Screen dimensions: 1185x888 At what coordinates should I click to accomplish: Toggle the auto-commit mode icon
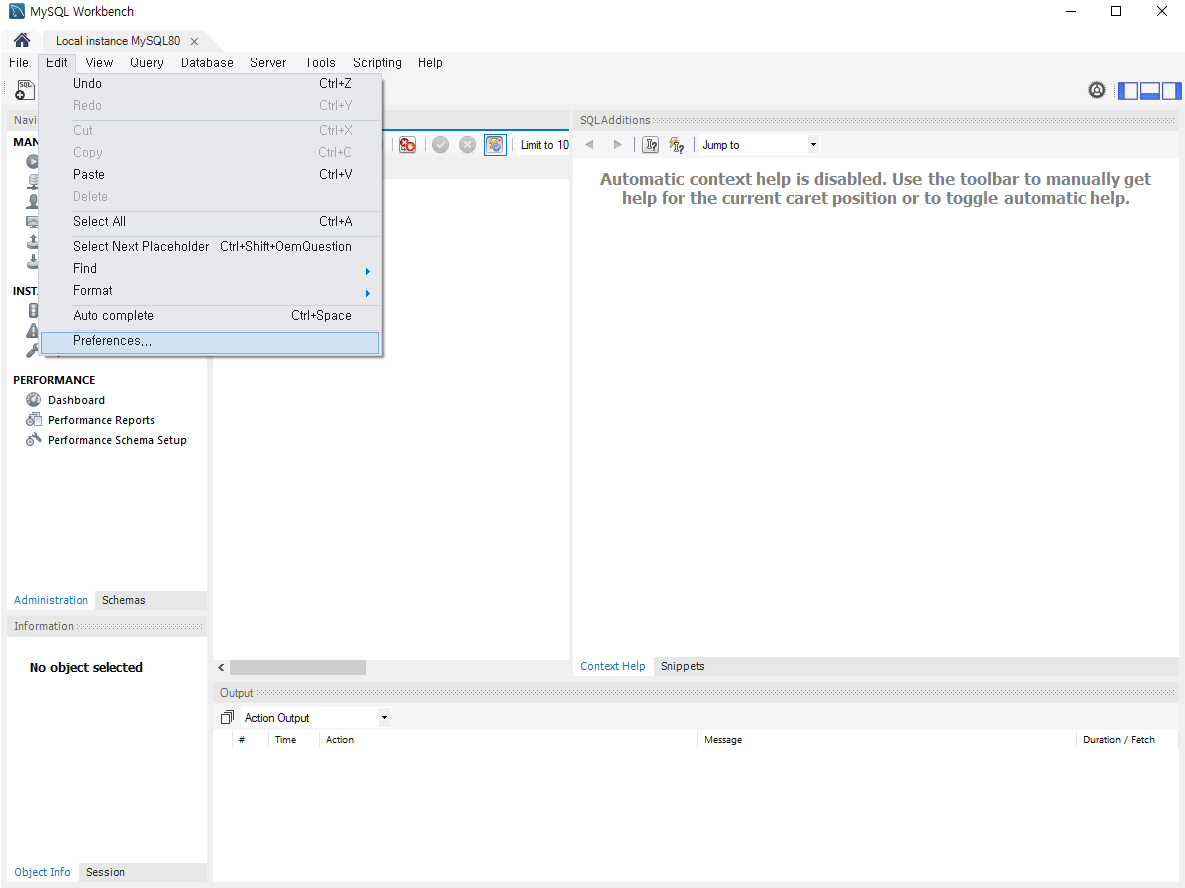click(495, 144)
